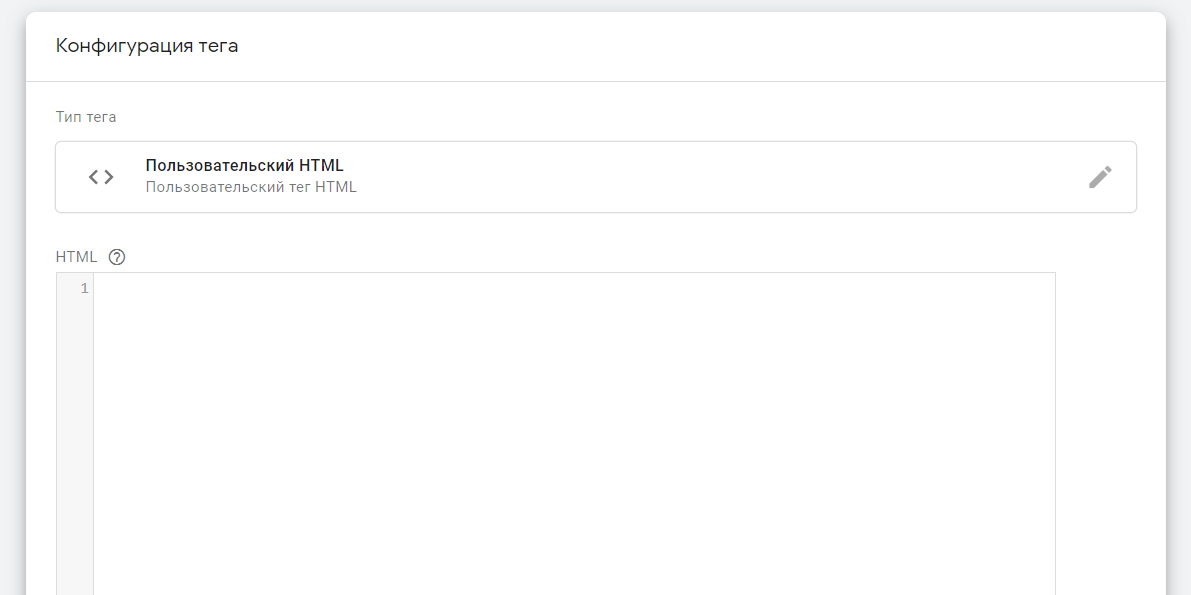Click the left border of the tag type card
The height and width of the screenshot is (595, 1191).
click(56, 177)
